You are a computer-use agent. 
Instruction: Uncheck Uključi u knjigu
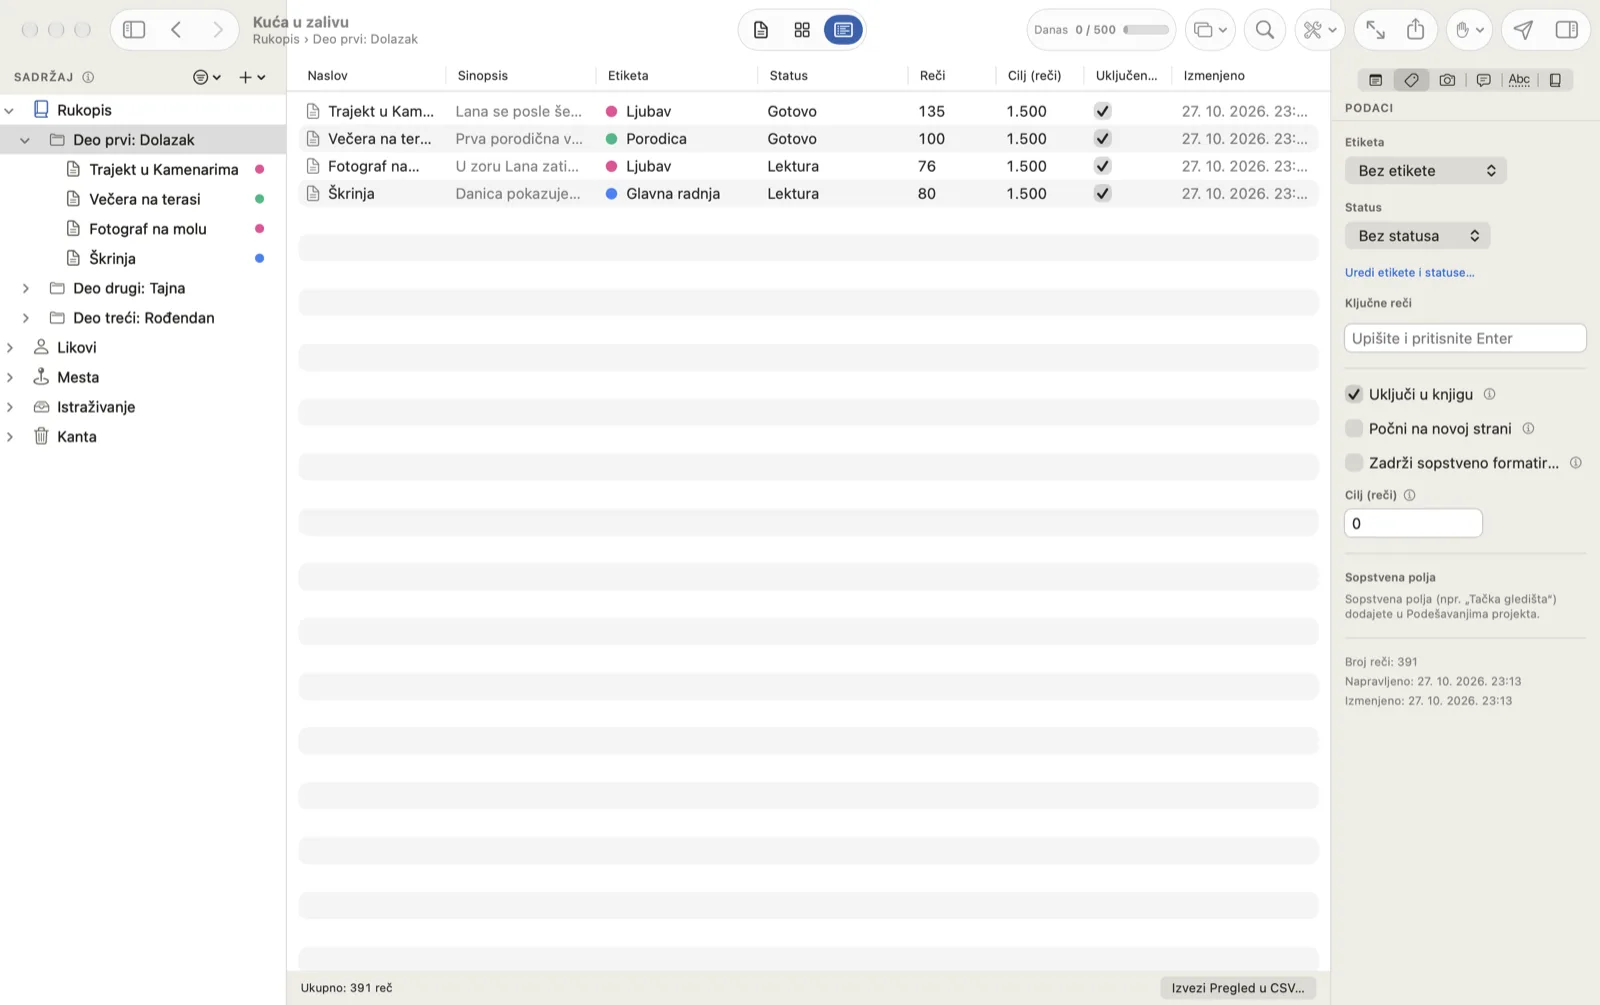click(1354, 394)
